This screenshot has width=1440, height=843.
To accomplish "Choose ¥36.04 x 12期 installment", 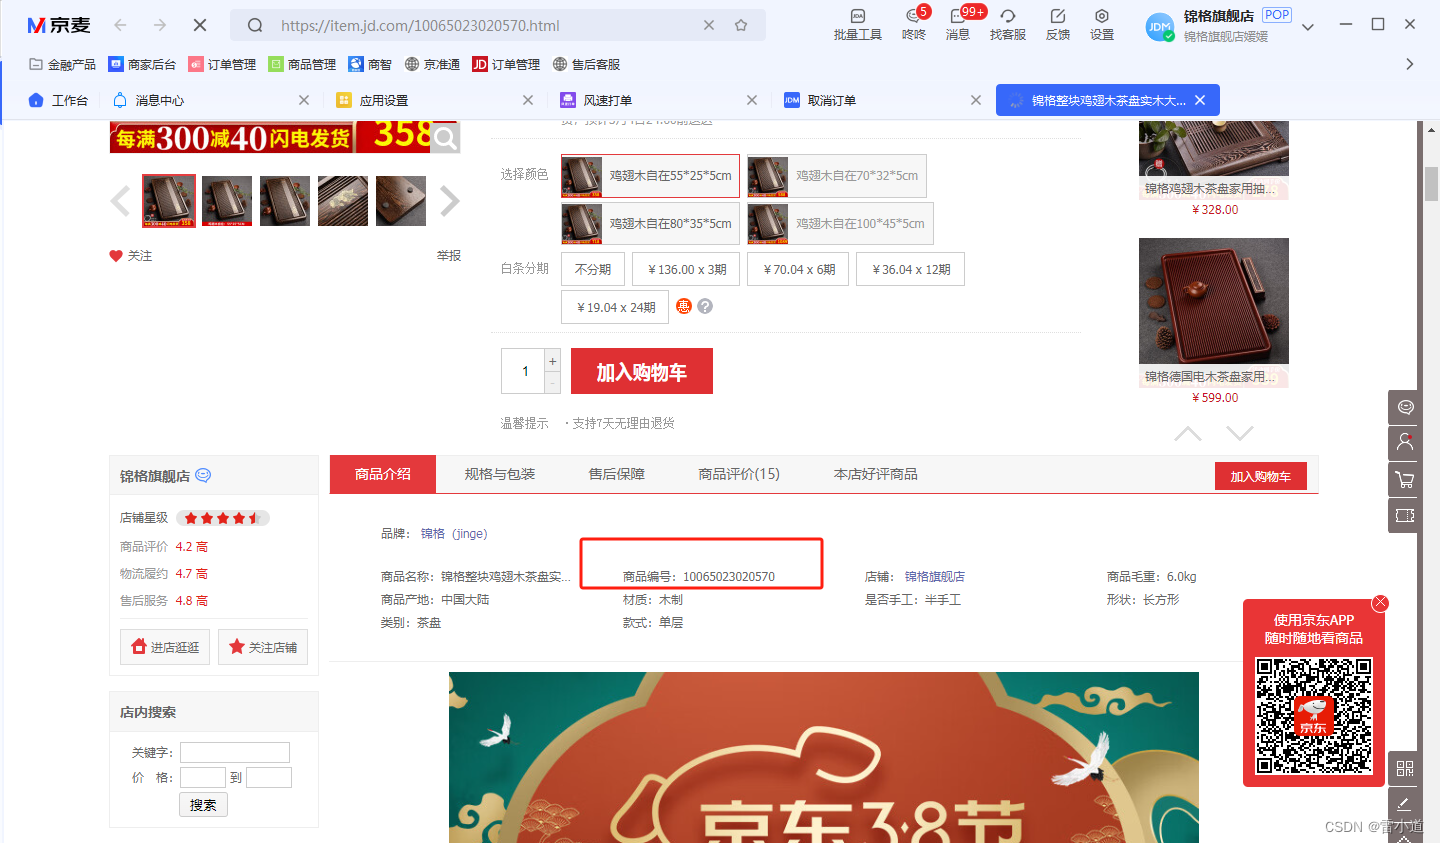I will pos(911,269).
